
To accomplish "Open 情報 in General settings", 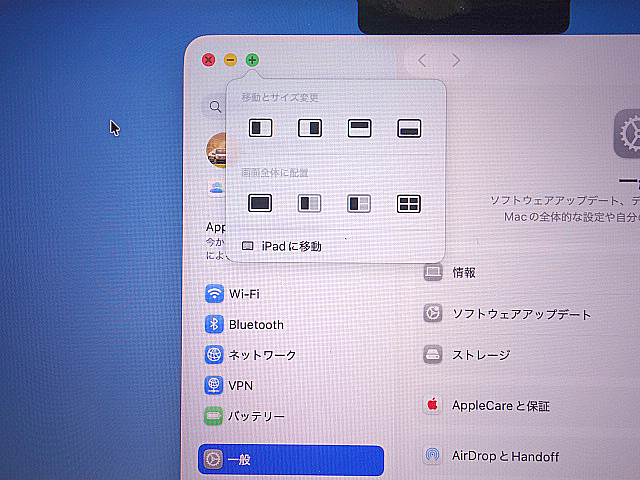I will [463, 272].
